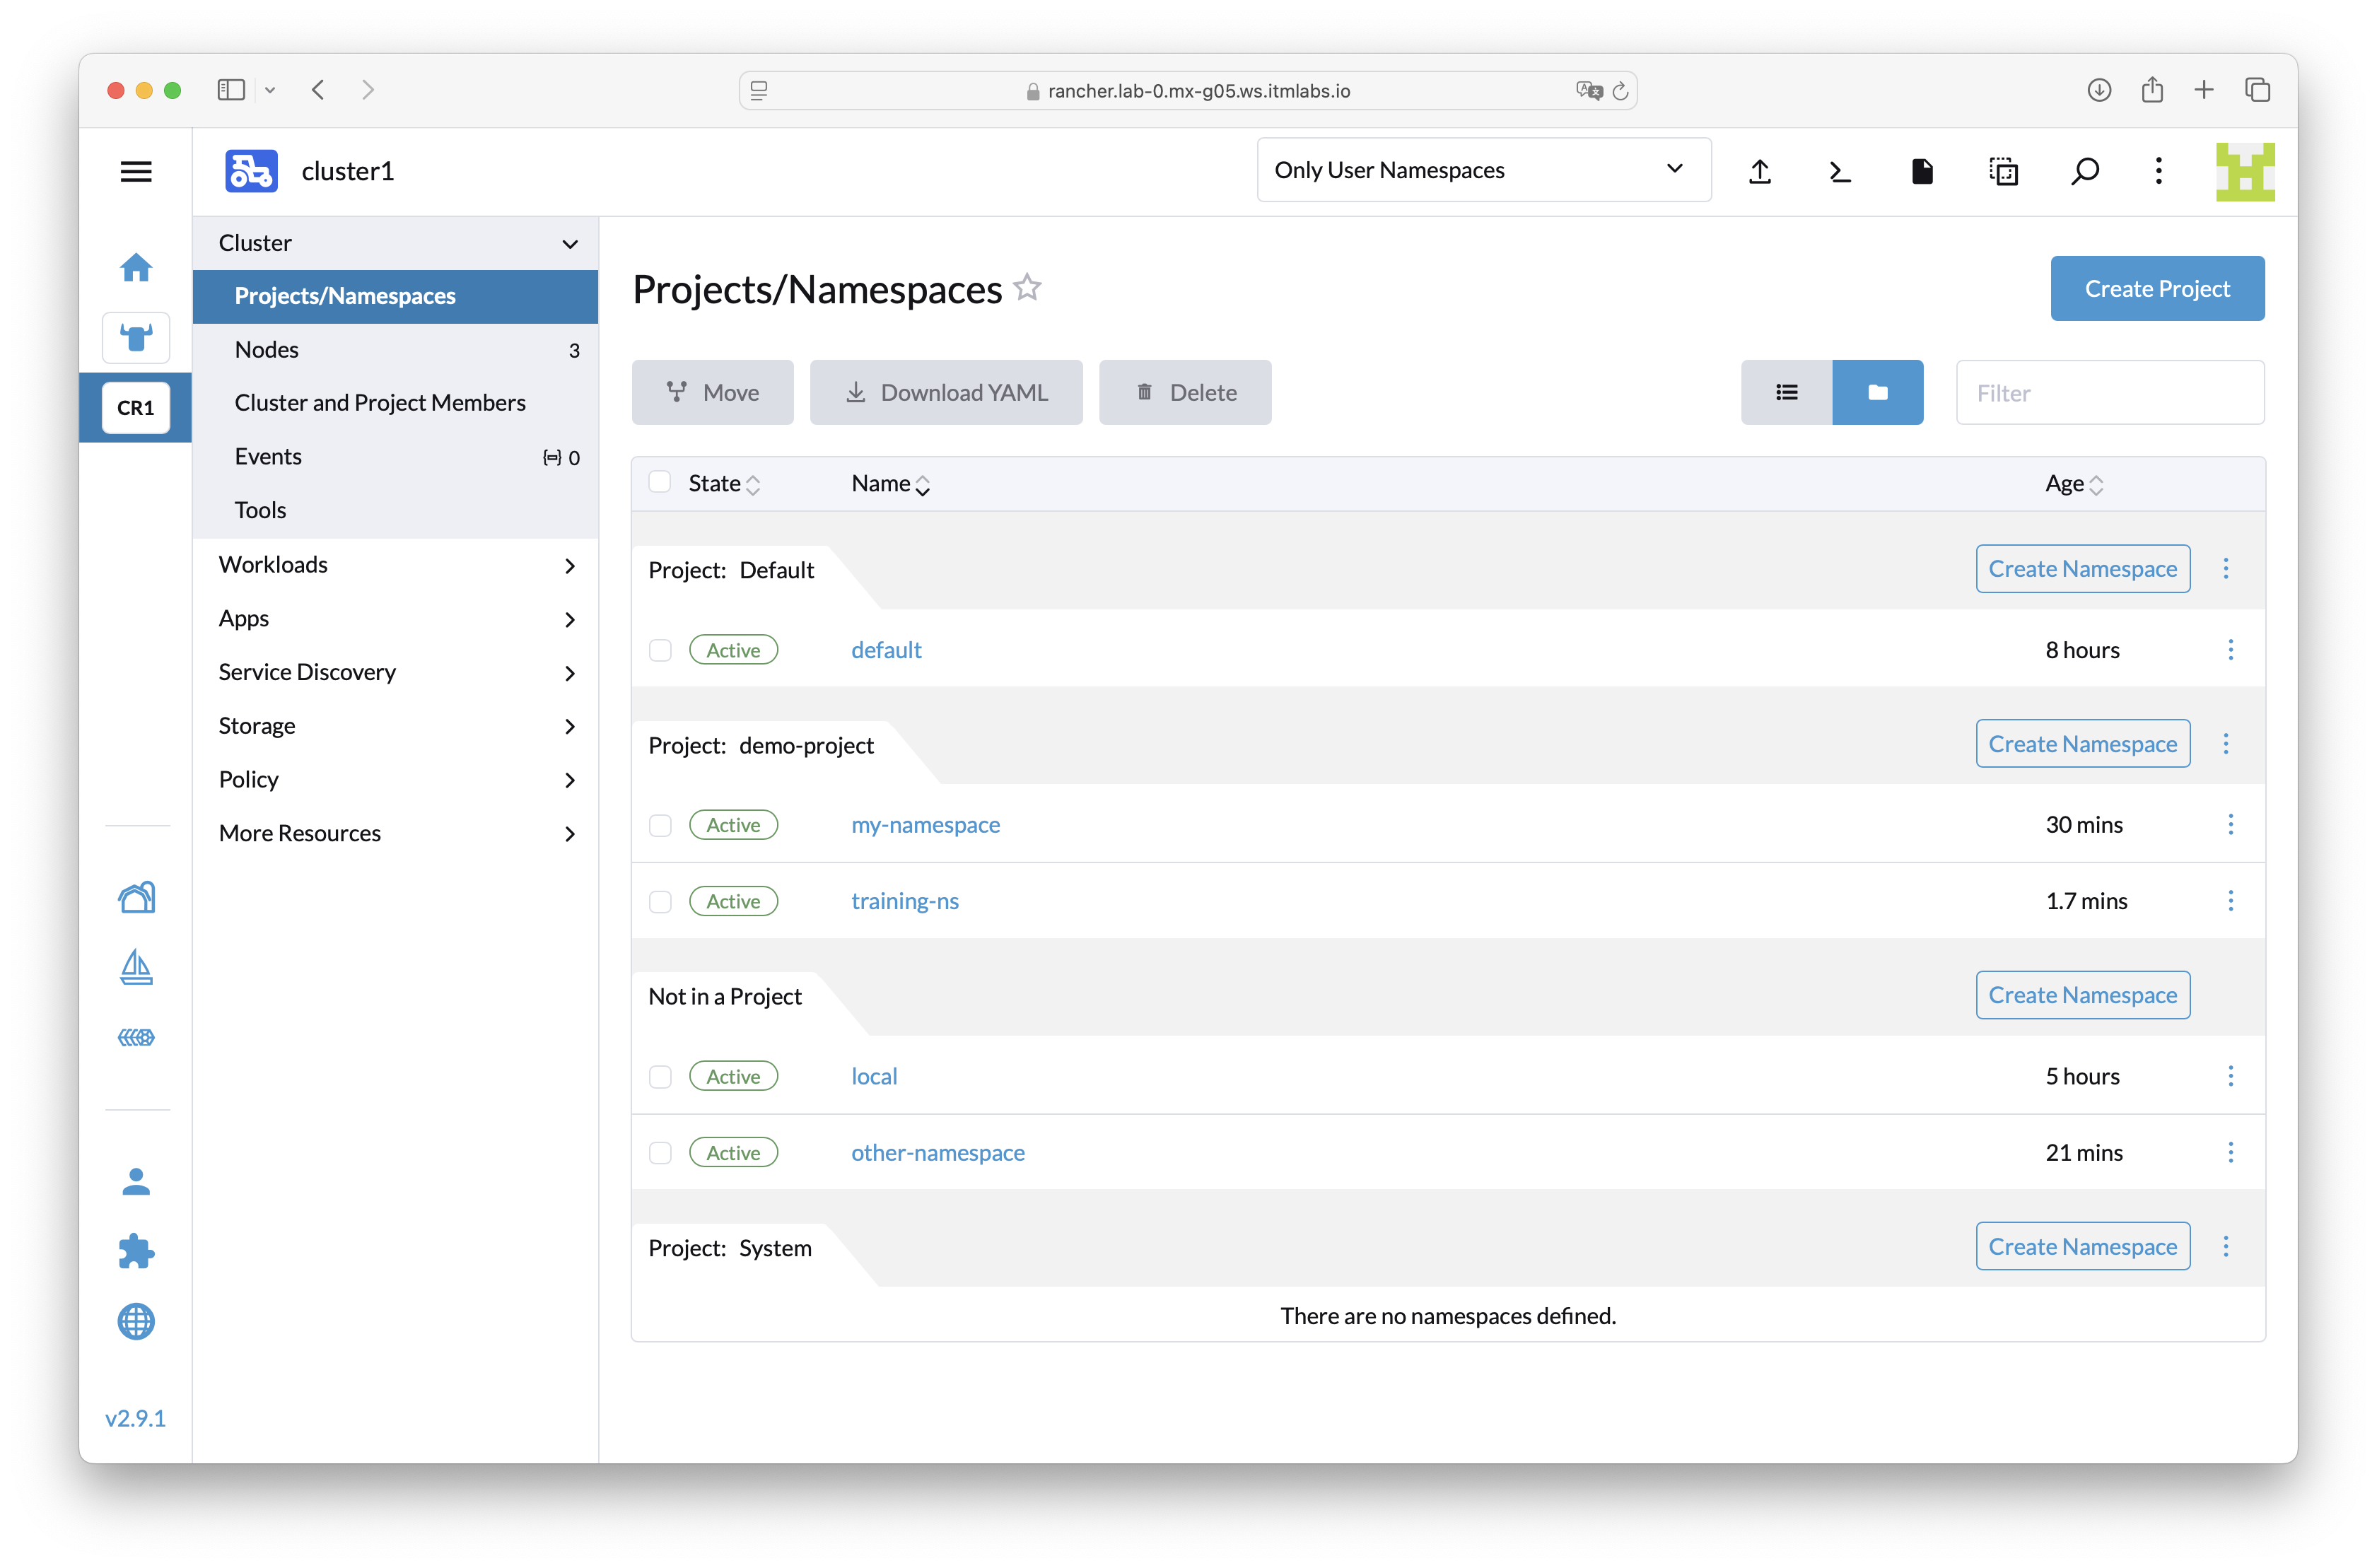Copy KubeConfig to the clipboard icon
The width and height of the screenshot is (2377, 1568).
[x=2003, y=172]
